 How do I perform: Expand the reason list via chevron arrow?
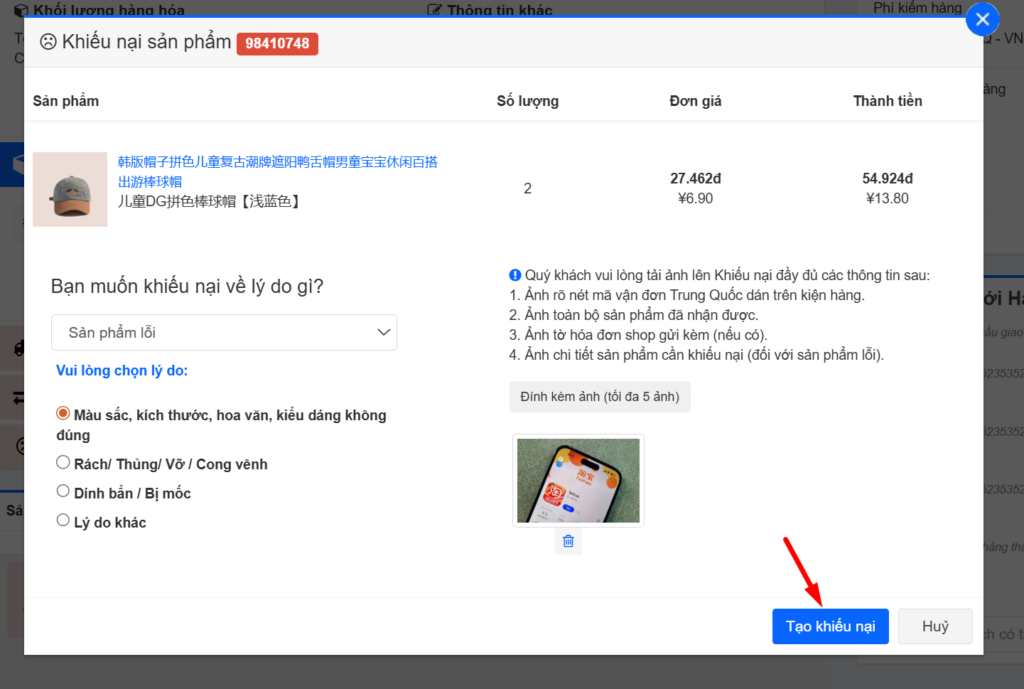(x=382, y=332)
